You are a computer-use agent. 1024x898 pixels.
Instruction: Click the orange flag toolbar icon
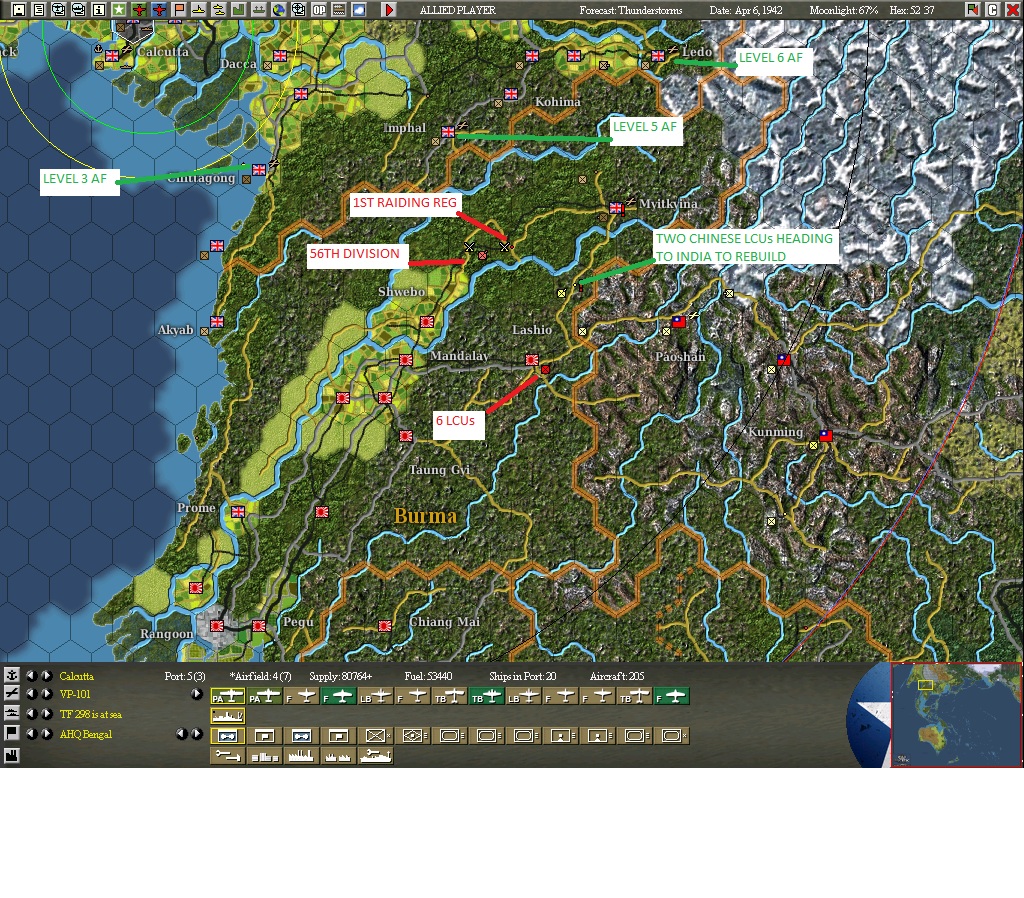pos(179,10)
